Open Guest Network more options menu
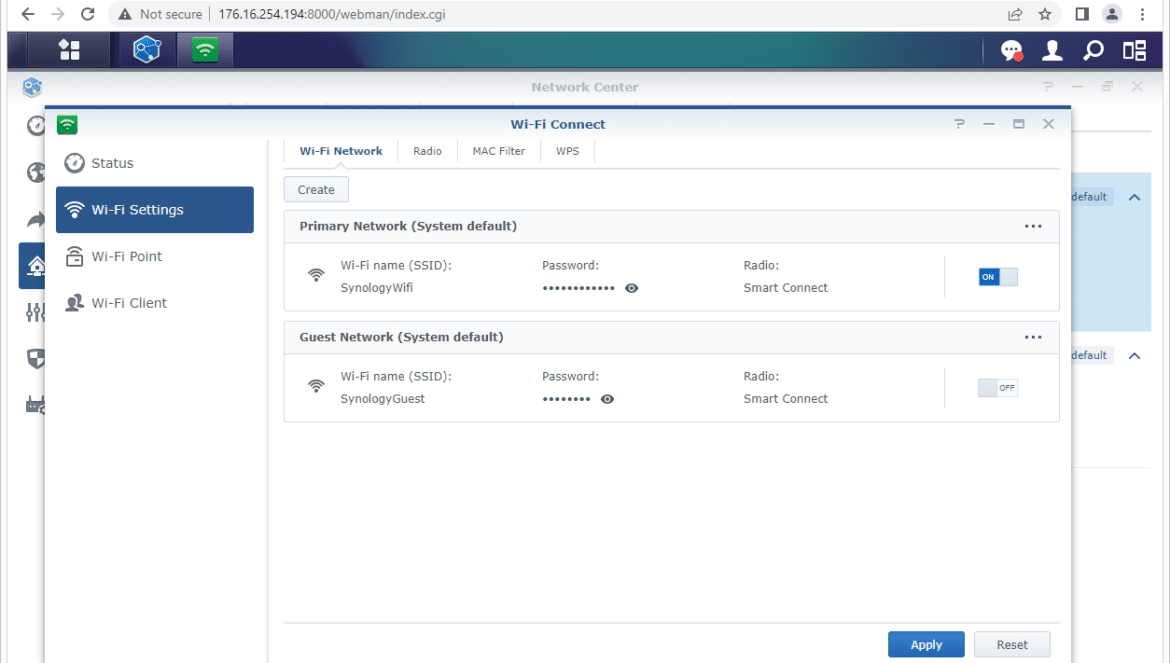 click(1033, 337)
